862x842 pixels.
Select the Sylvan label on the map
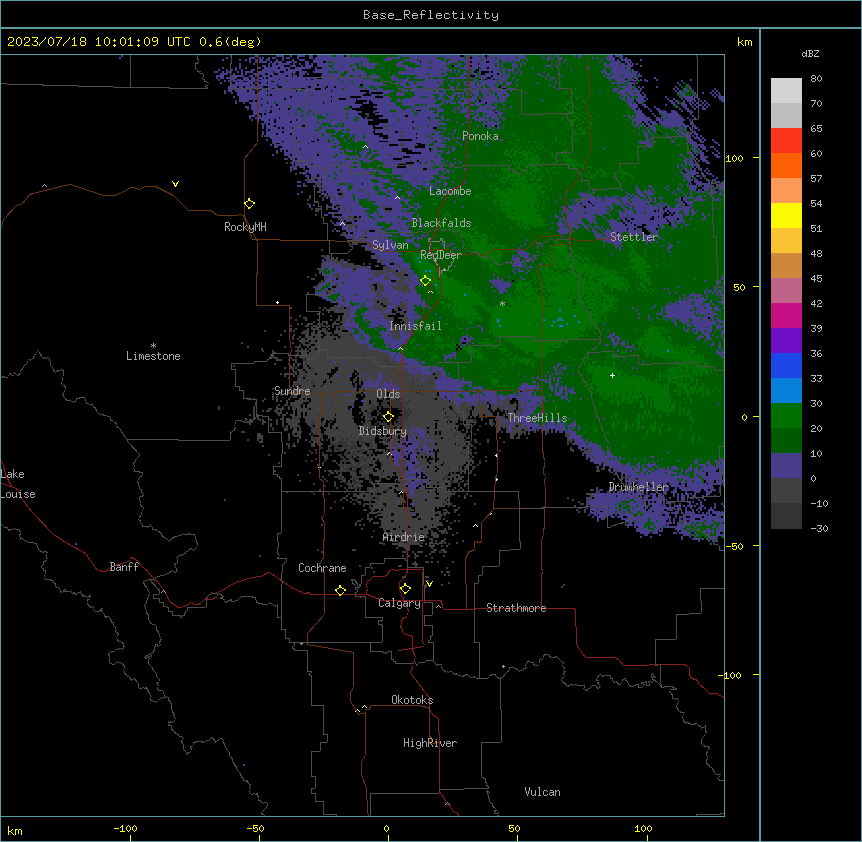click(x=390, y=245)
